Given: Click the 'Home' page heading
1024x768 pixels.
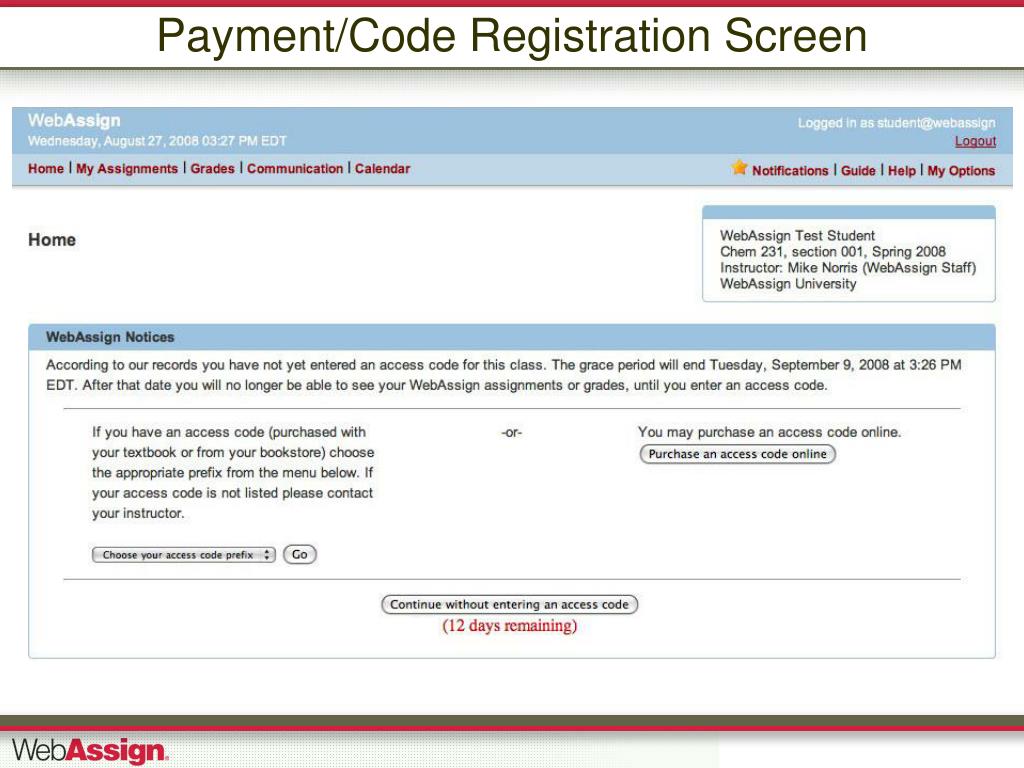Looking at the screenshot, I should tap(52, 240).
